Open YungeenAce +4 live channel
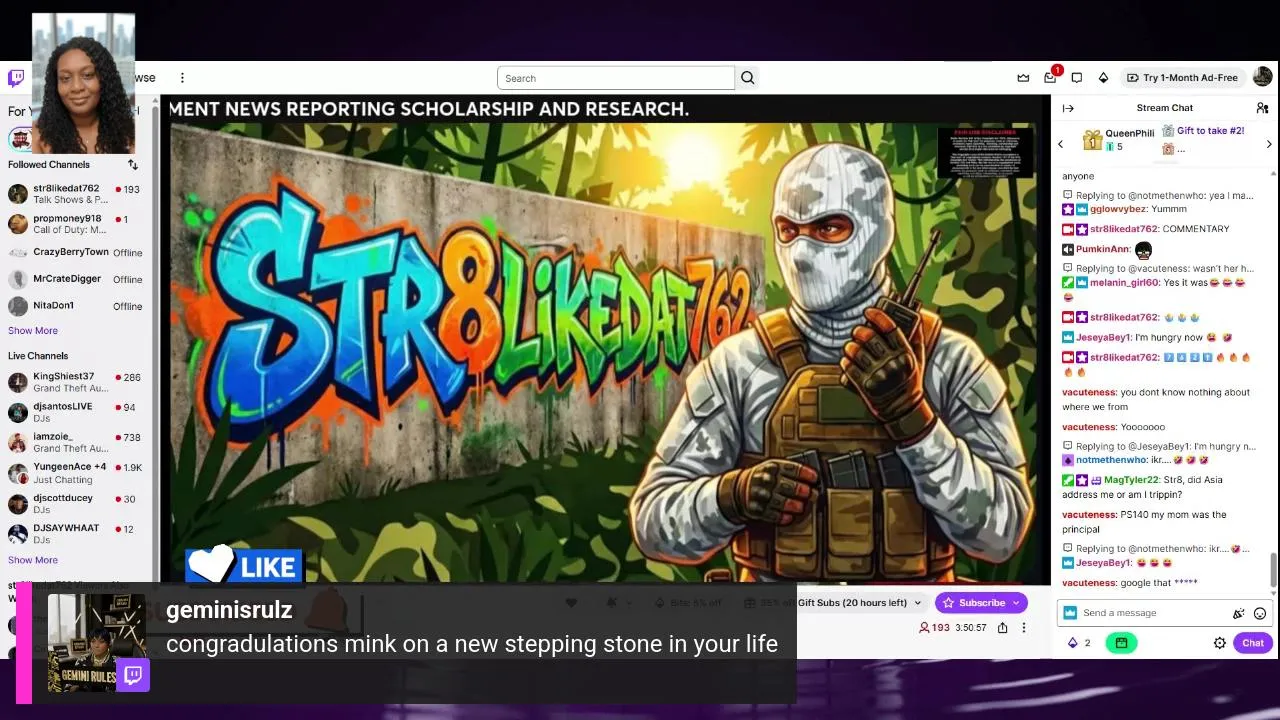This screenshot has height=720, width=1280. [x=75, y=473]
